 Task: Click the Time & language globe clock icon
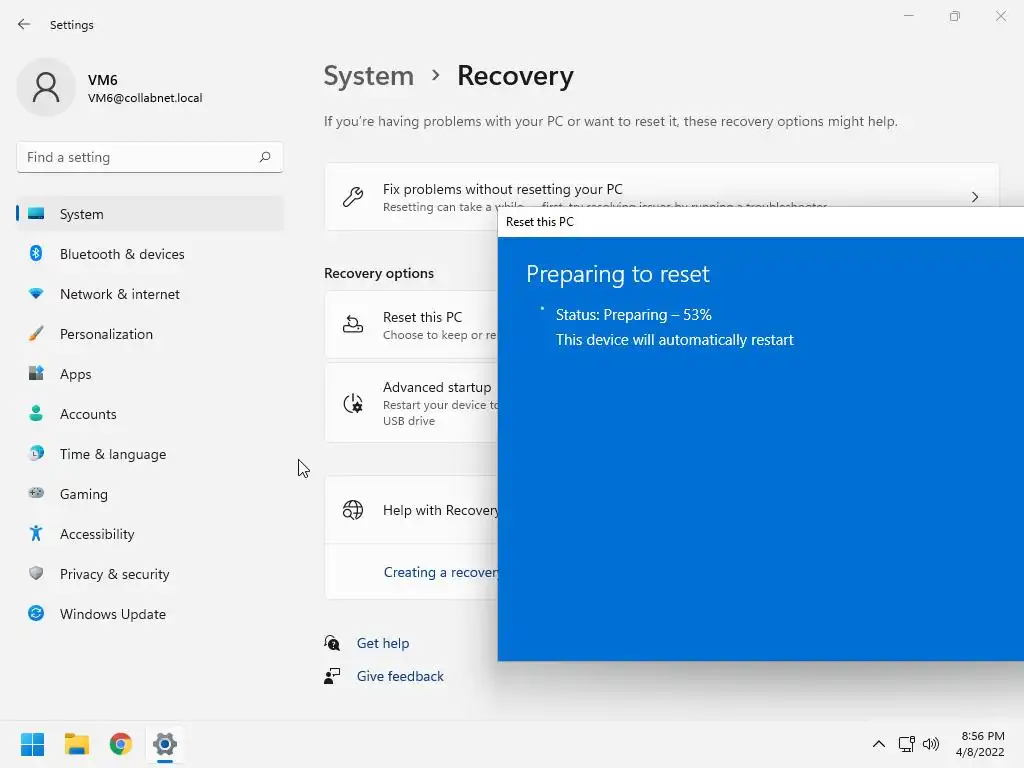tap(36, 453)
